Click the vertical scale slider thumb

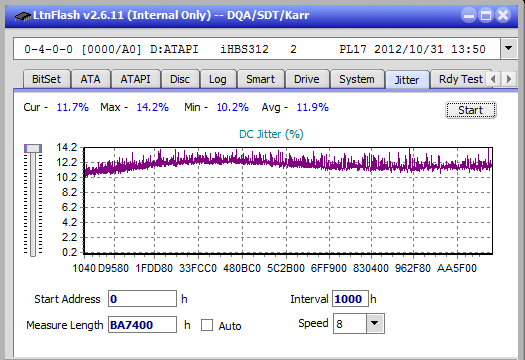tap(33, 148)
